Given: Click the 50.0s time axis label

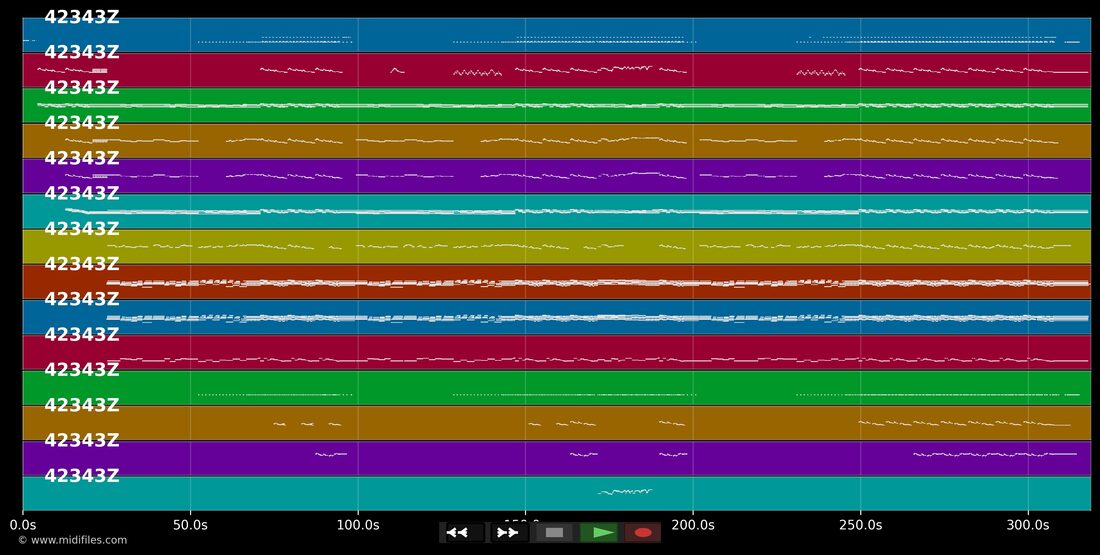Looking at the screenshot, I should 190,525.
